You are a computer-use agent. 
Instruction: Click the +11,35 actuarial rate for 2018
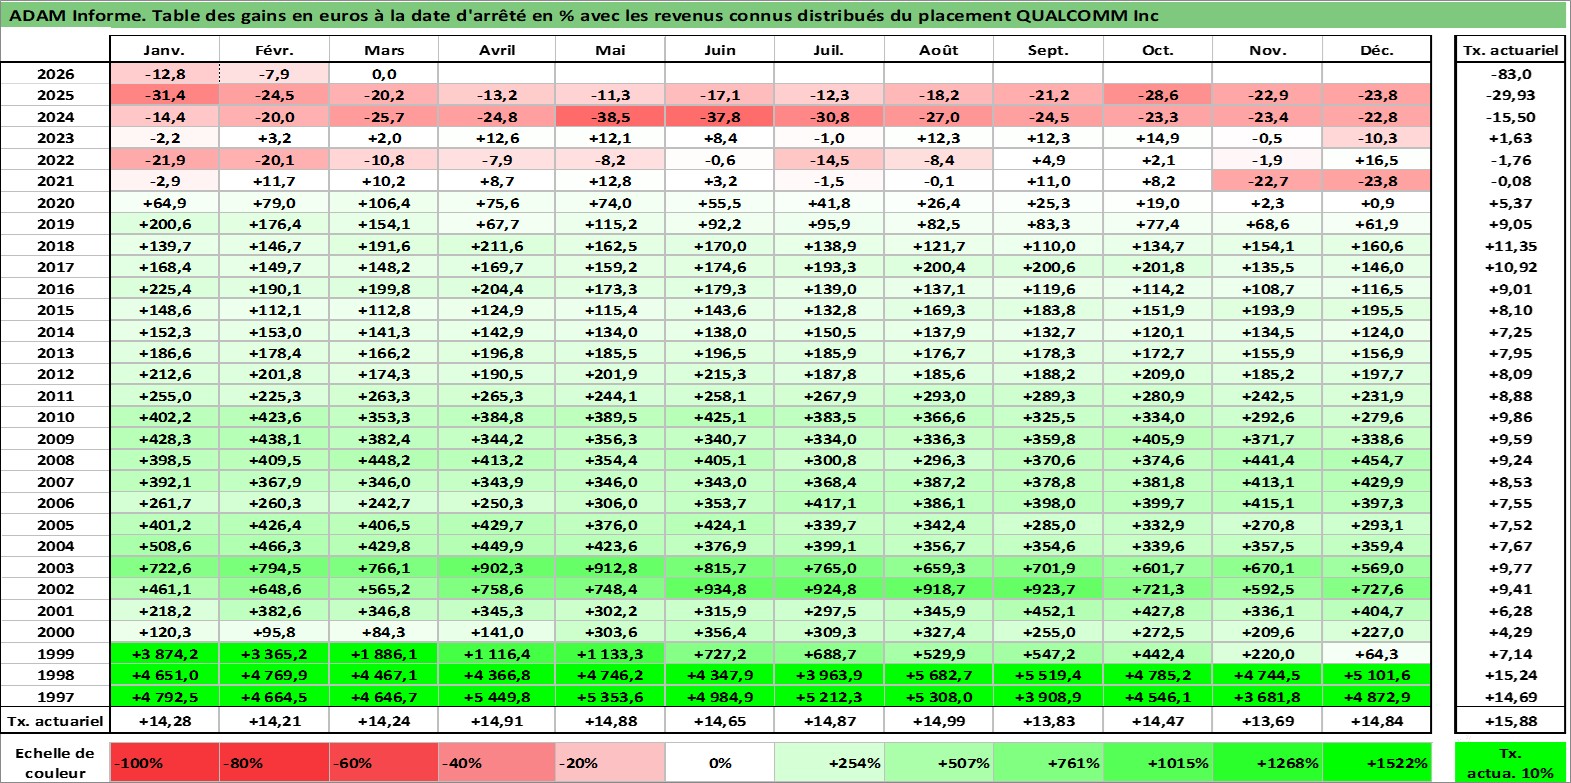click(x=1510, y=246)
